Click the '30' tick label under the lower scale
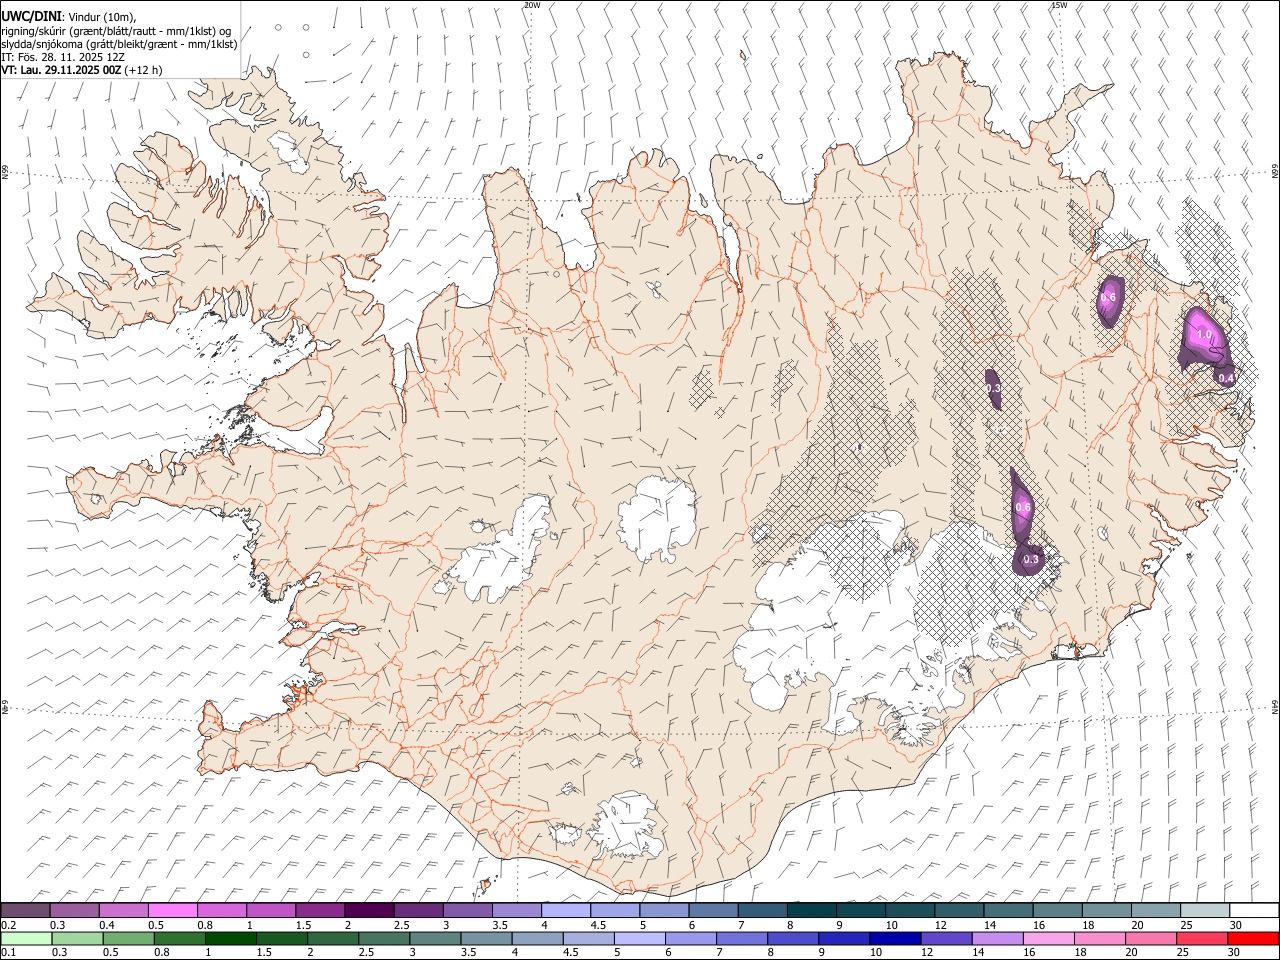1280x960 pixels. (1235, 952)
